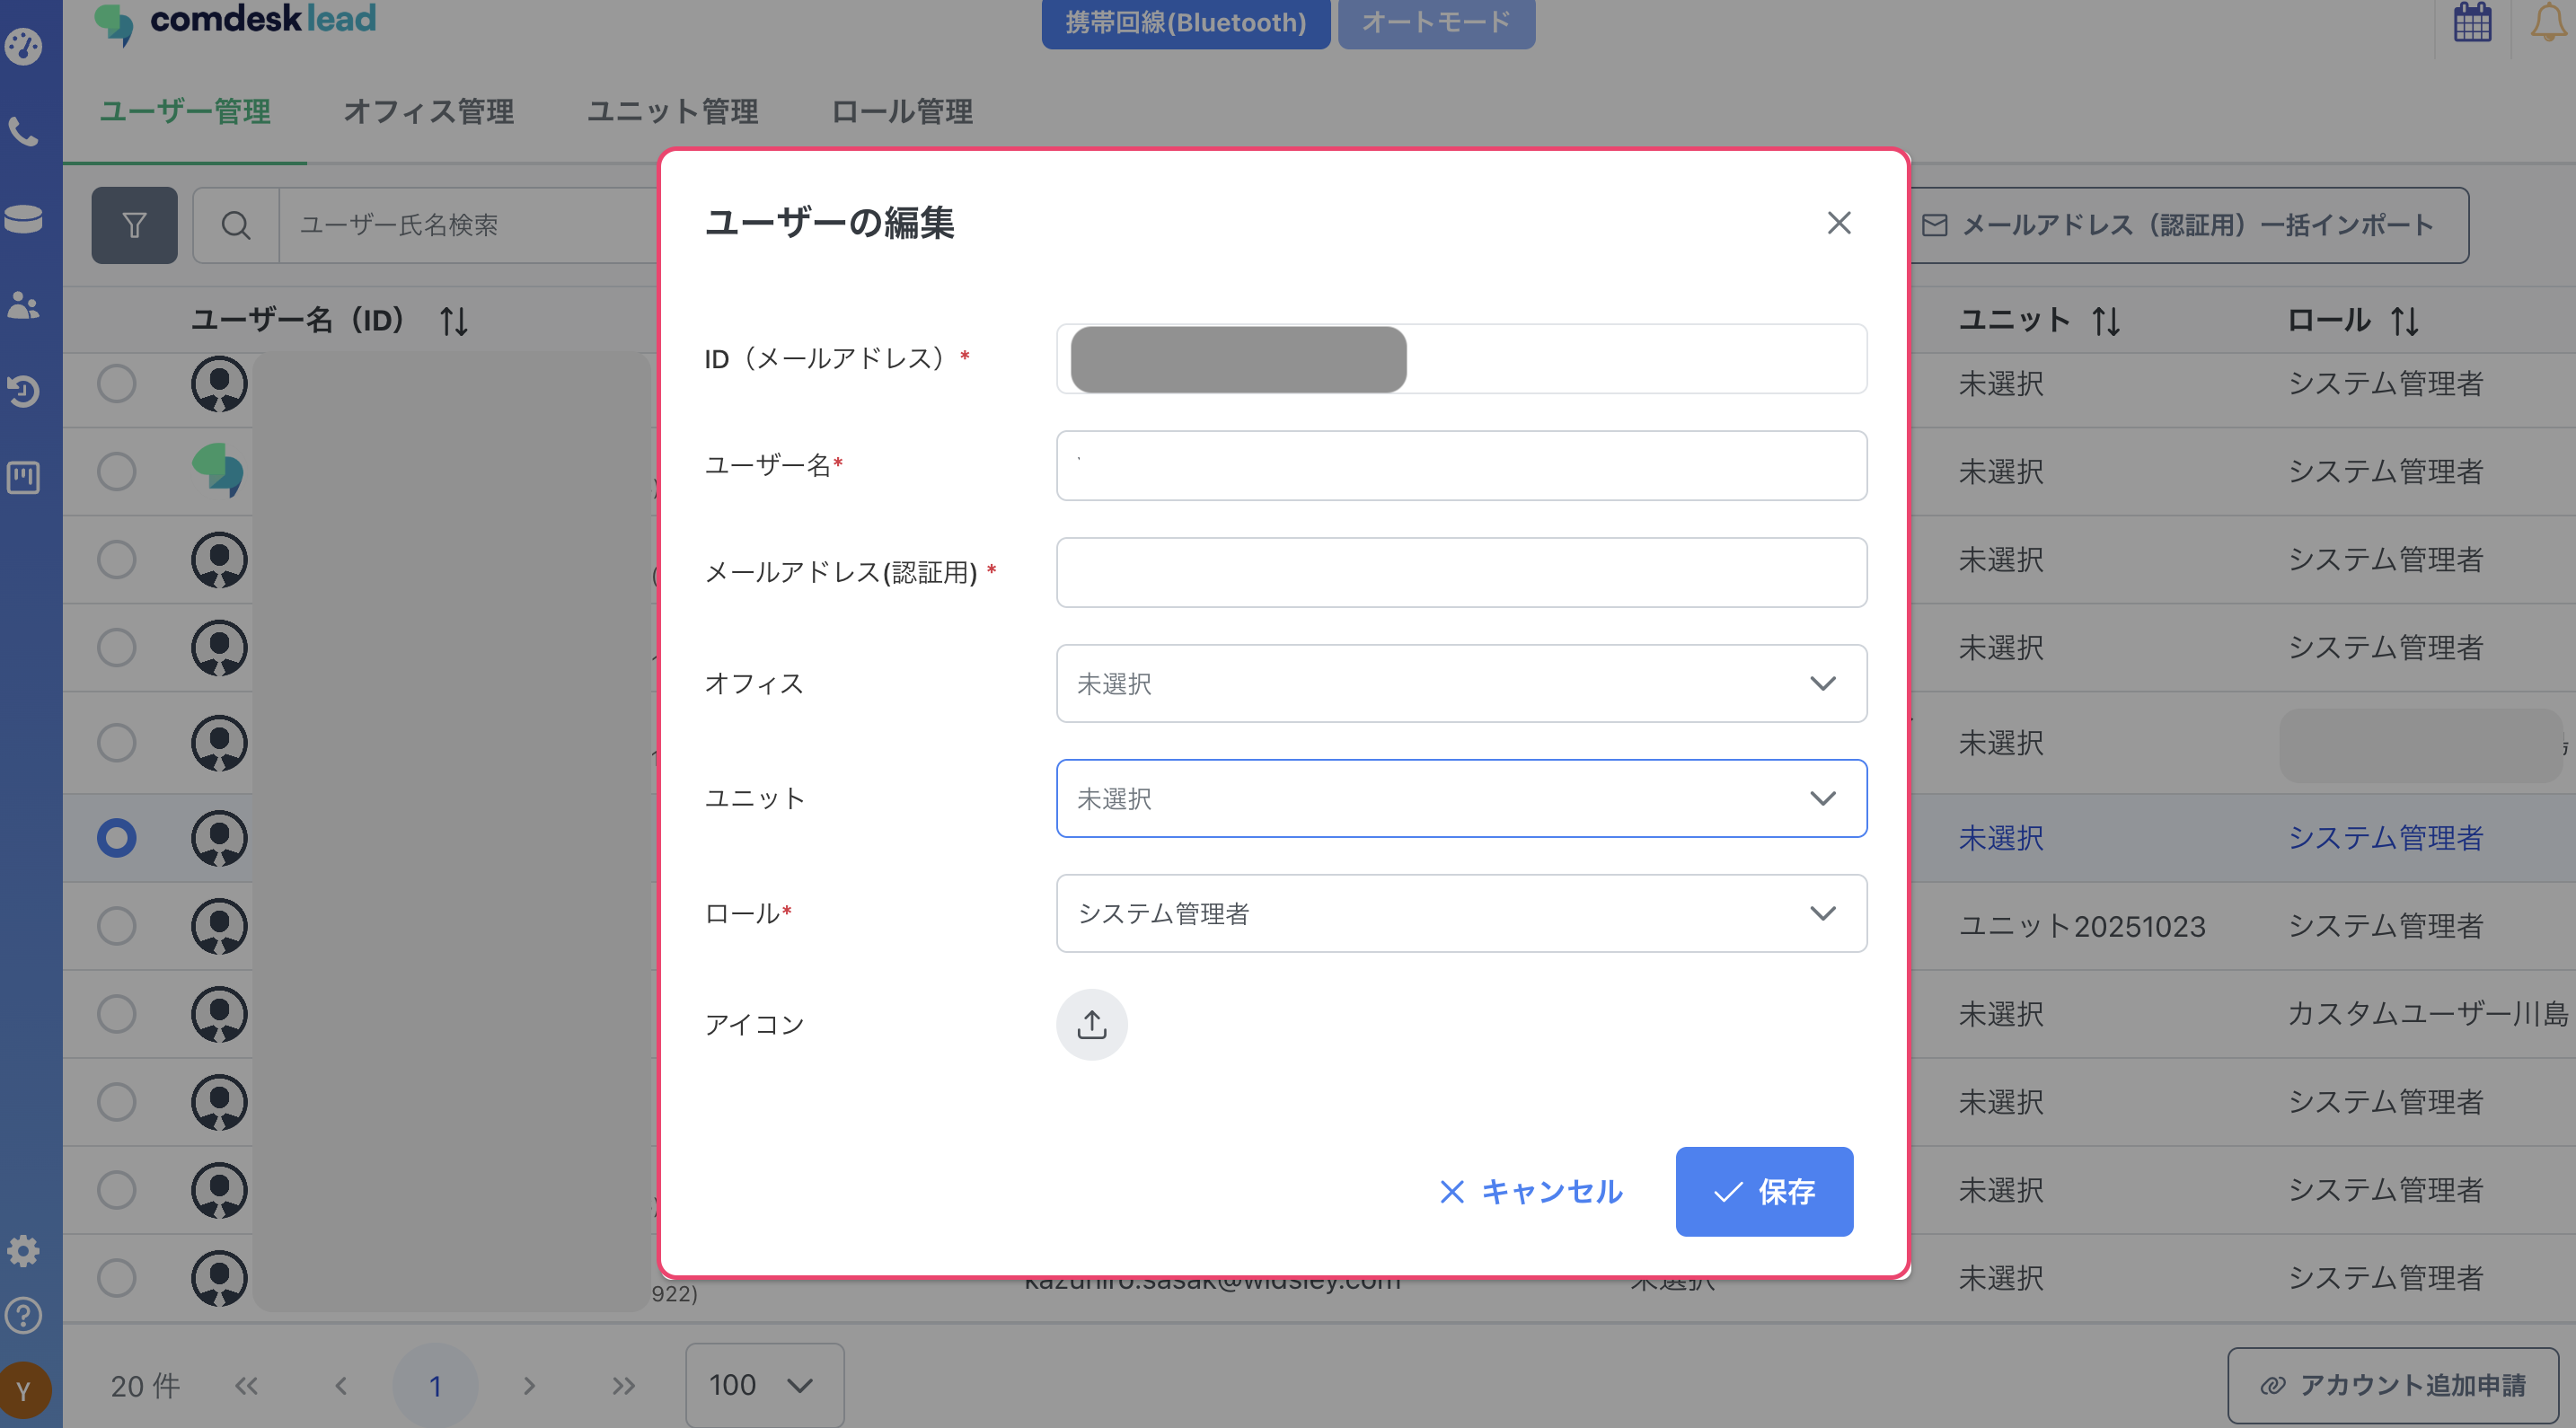This screenshot has width=2576, height=1428.
Task: Select the bottom row radio button
Action: click(117, 1277)
